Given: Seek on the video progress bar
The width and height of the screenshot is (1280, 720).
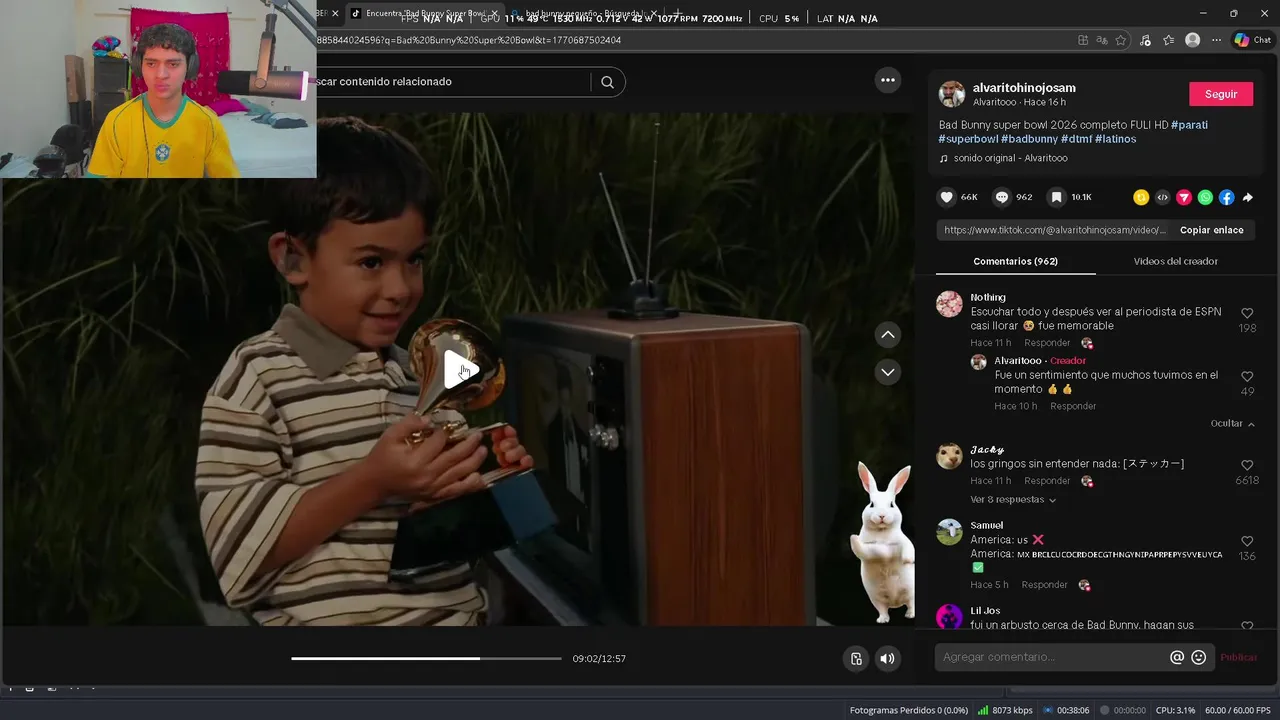Looking at the screenshot, I should [x=426, y=658].
